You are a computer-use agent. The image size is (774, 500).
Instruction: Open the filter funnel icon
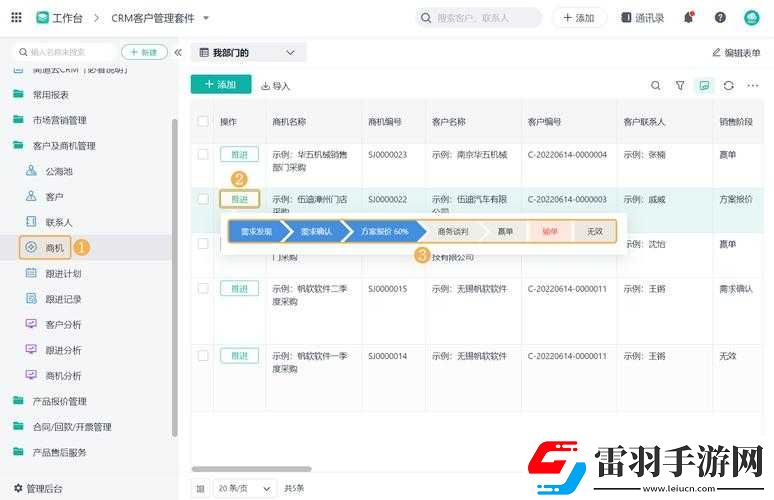point(680,86)
